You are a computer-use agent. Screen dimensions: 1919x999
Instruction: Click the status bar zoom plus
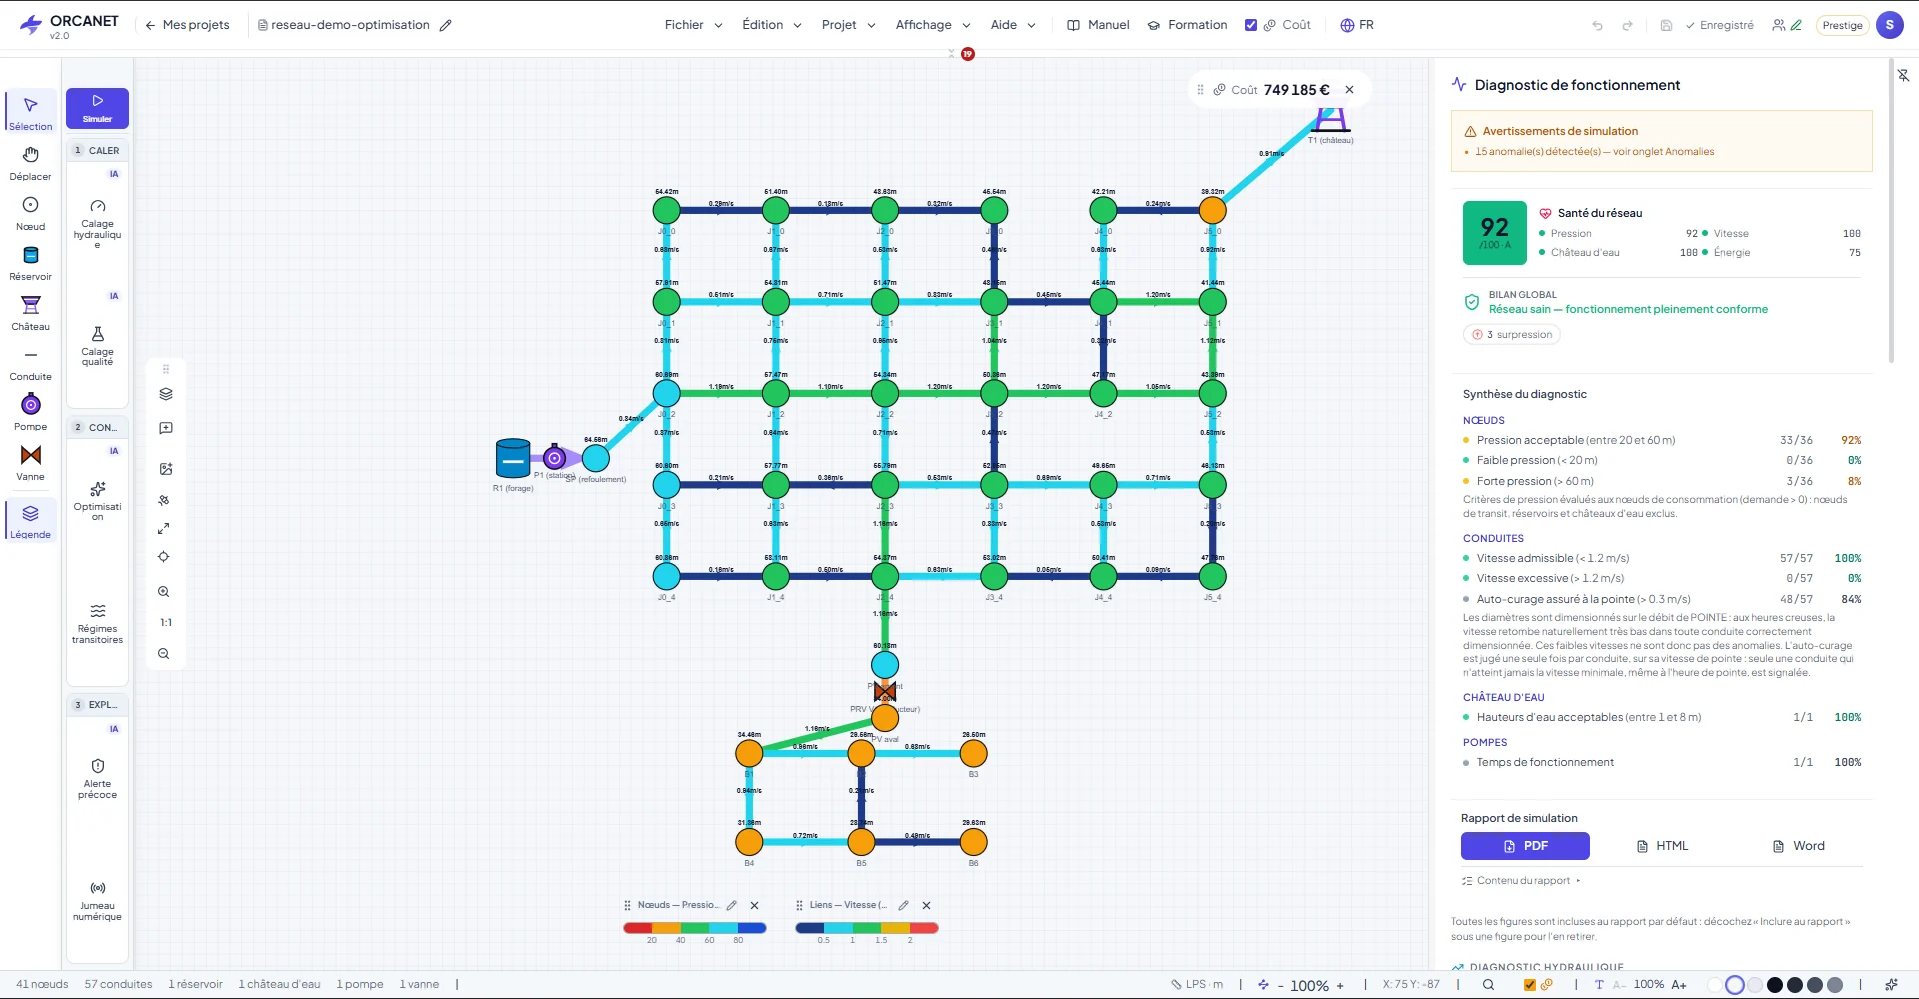coord(1340,985)
